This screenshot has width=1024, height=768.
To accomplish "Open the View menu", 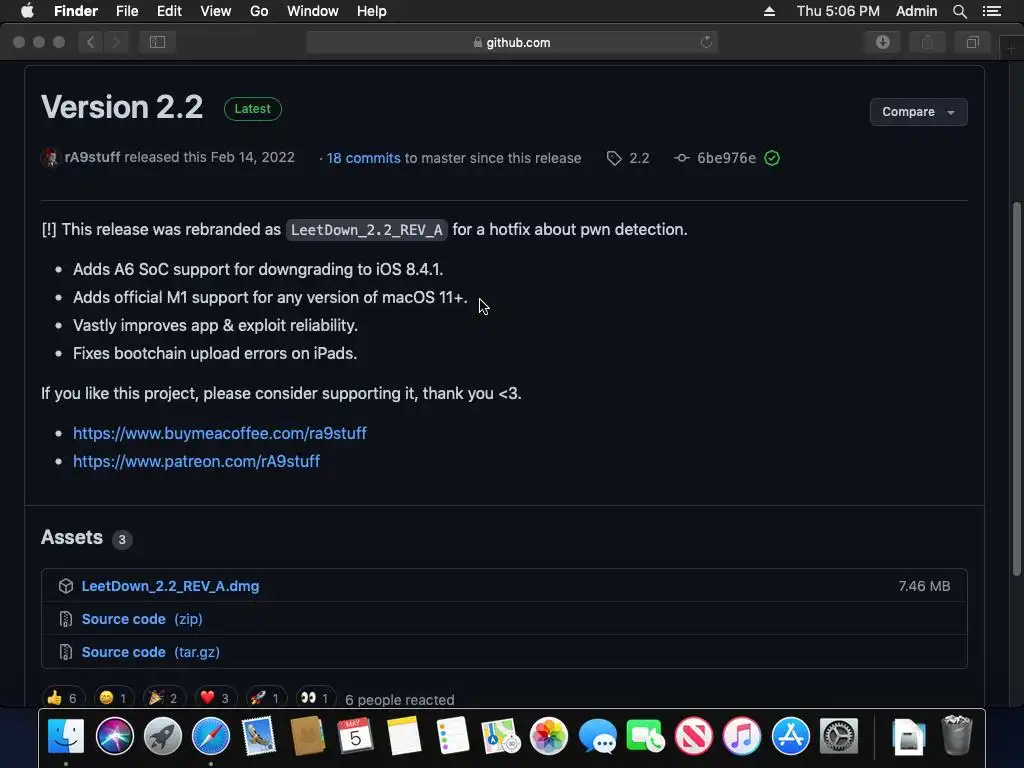I will (216, 11).
